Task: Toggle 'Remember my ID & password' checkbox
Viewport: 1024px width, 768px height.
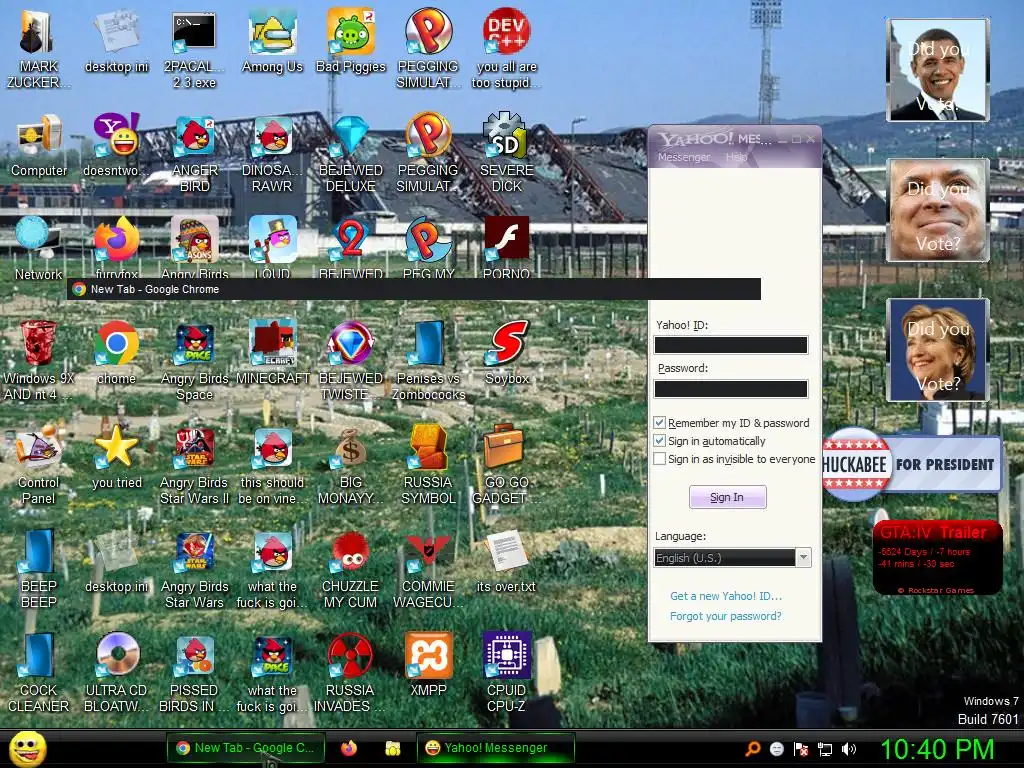Action: point(660,423)
